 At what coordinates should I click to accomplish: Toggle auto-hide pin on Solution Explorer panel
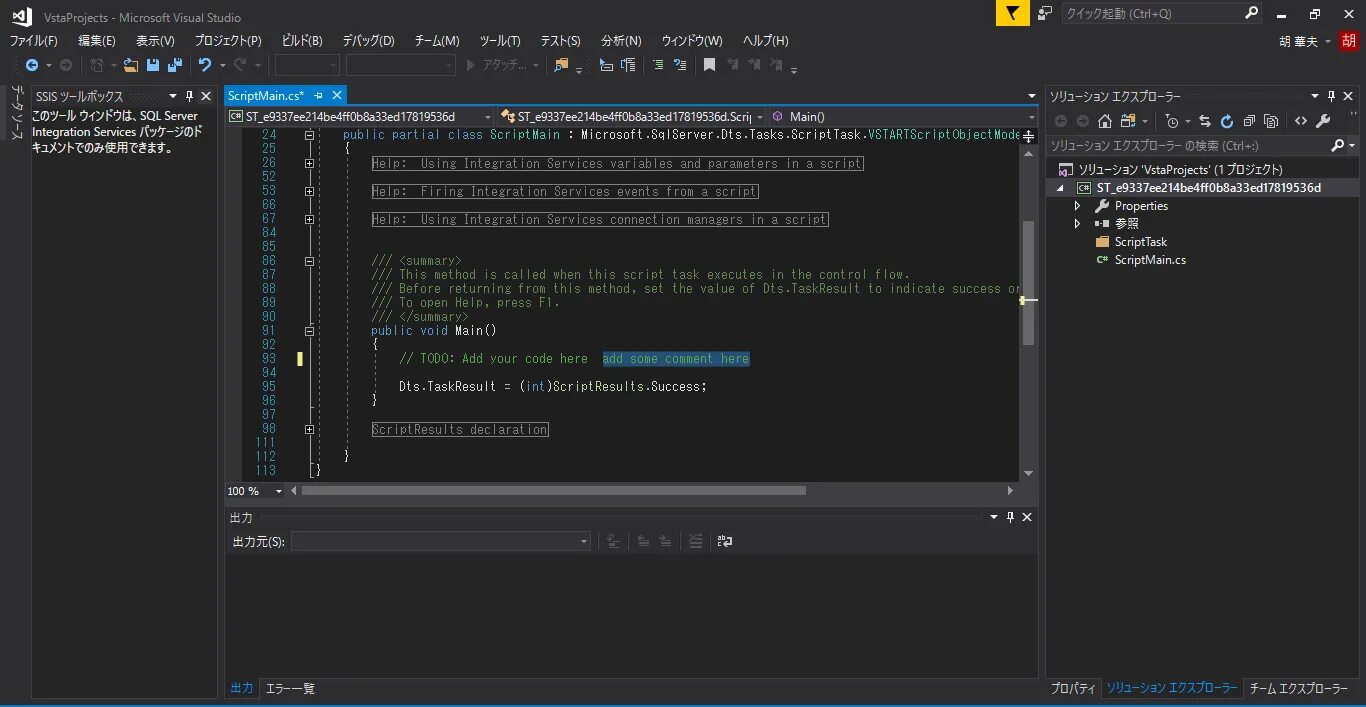coord(1331,96)
